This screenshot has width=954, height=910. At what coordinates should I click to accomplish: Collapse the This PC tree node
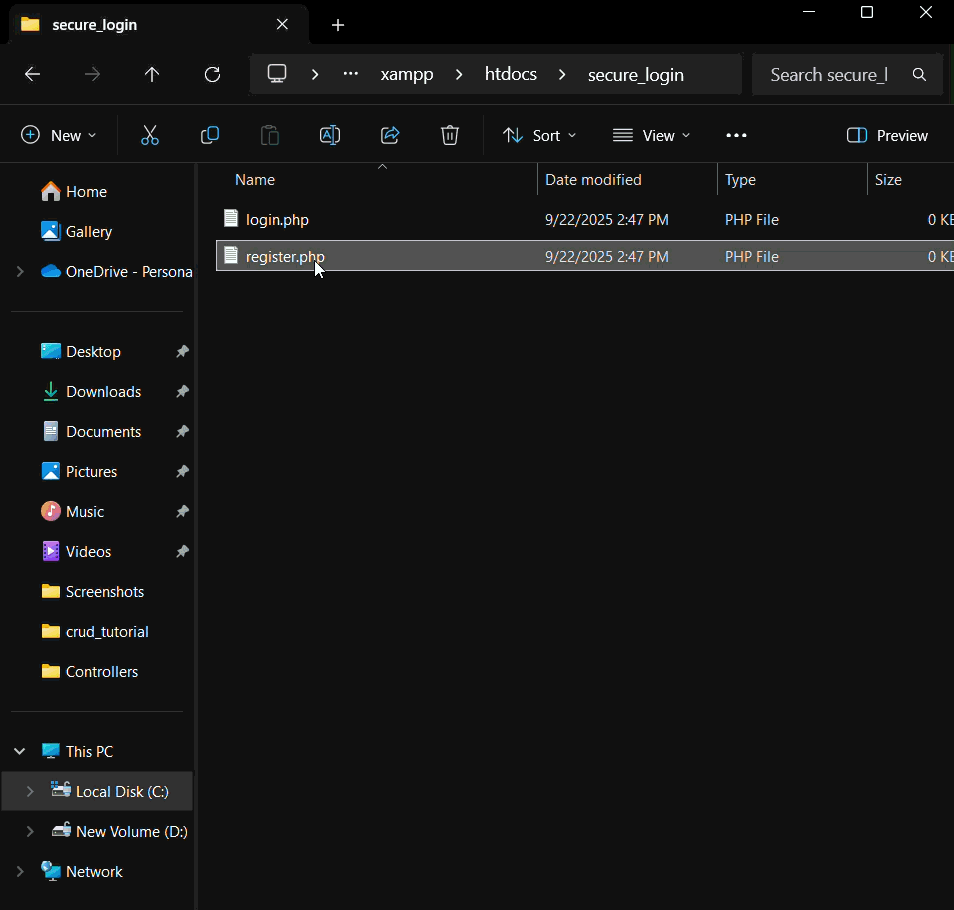[20, 751]
